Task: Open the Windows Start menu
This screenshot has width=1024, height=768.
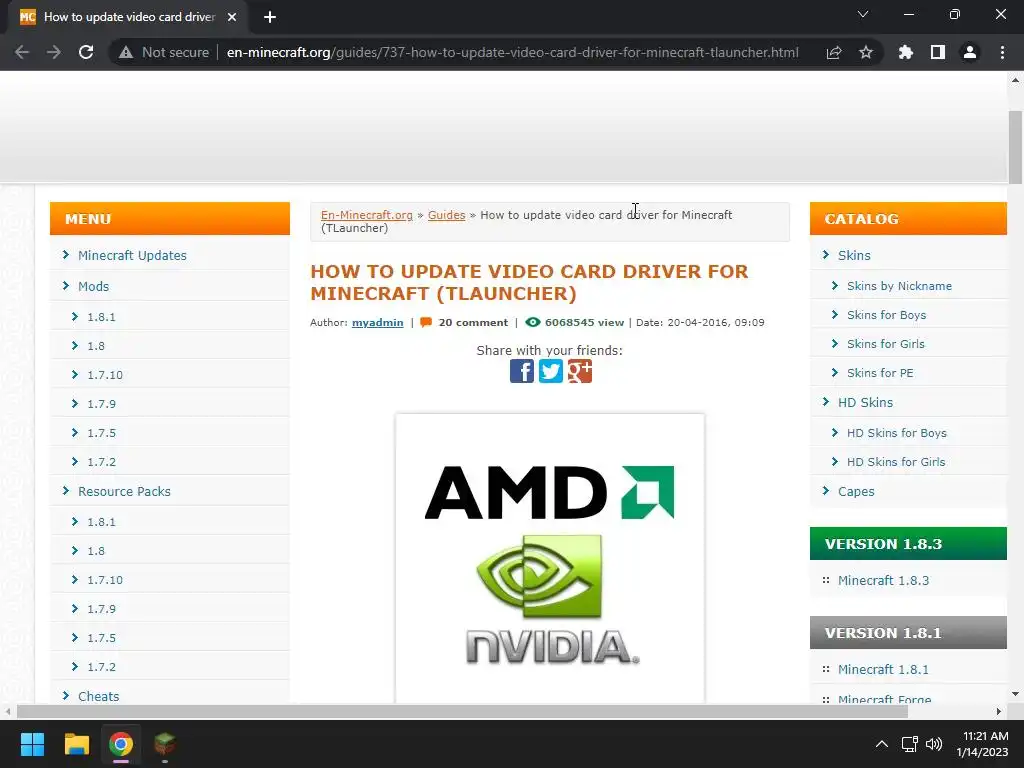Action: pos(32,744)
